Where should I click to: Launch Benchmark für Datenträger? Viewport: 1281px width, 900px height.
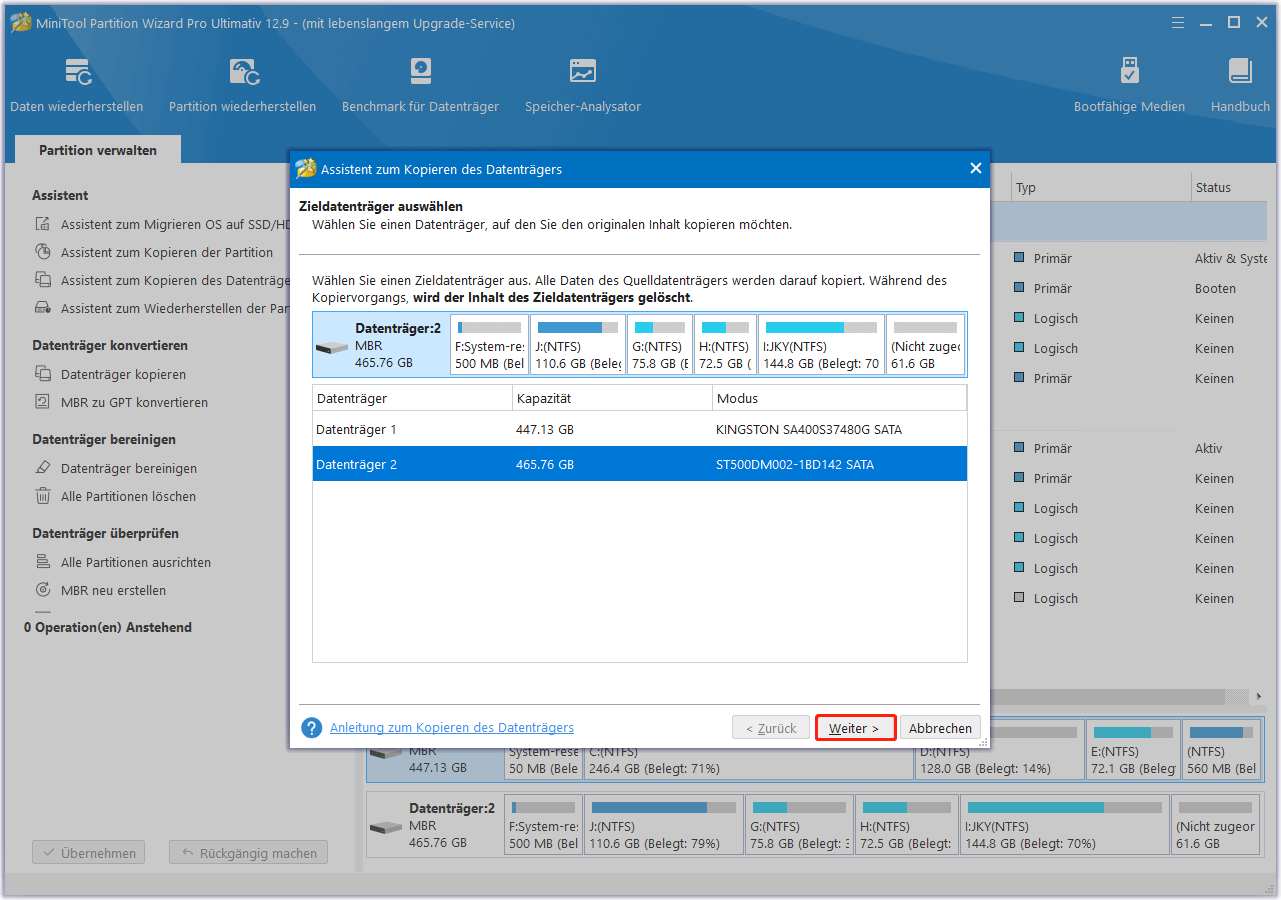(x=420, y=85)
